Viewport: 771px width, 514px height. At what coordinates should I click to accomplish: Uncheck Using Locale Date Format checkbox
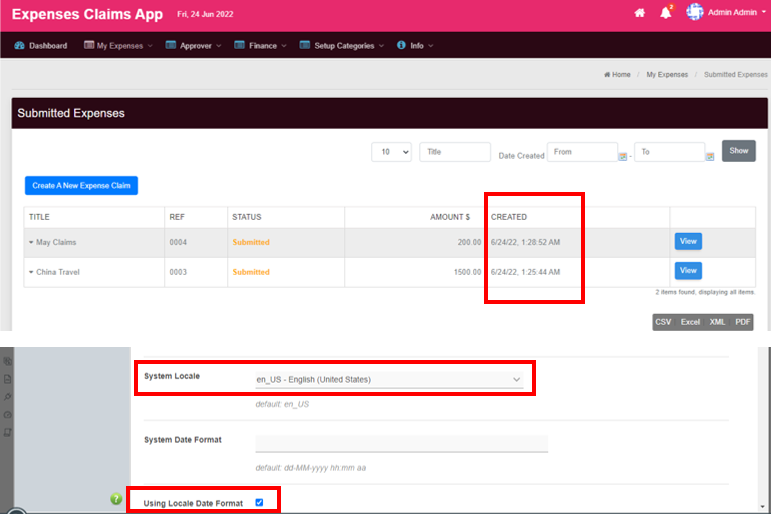point(259,502)
